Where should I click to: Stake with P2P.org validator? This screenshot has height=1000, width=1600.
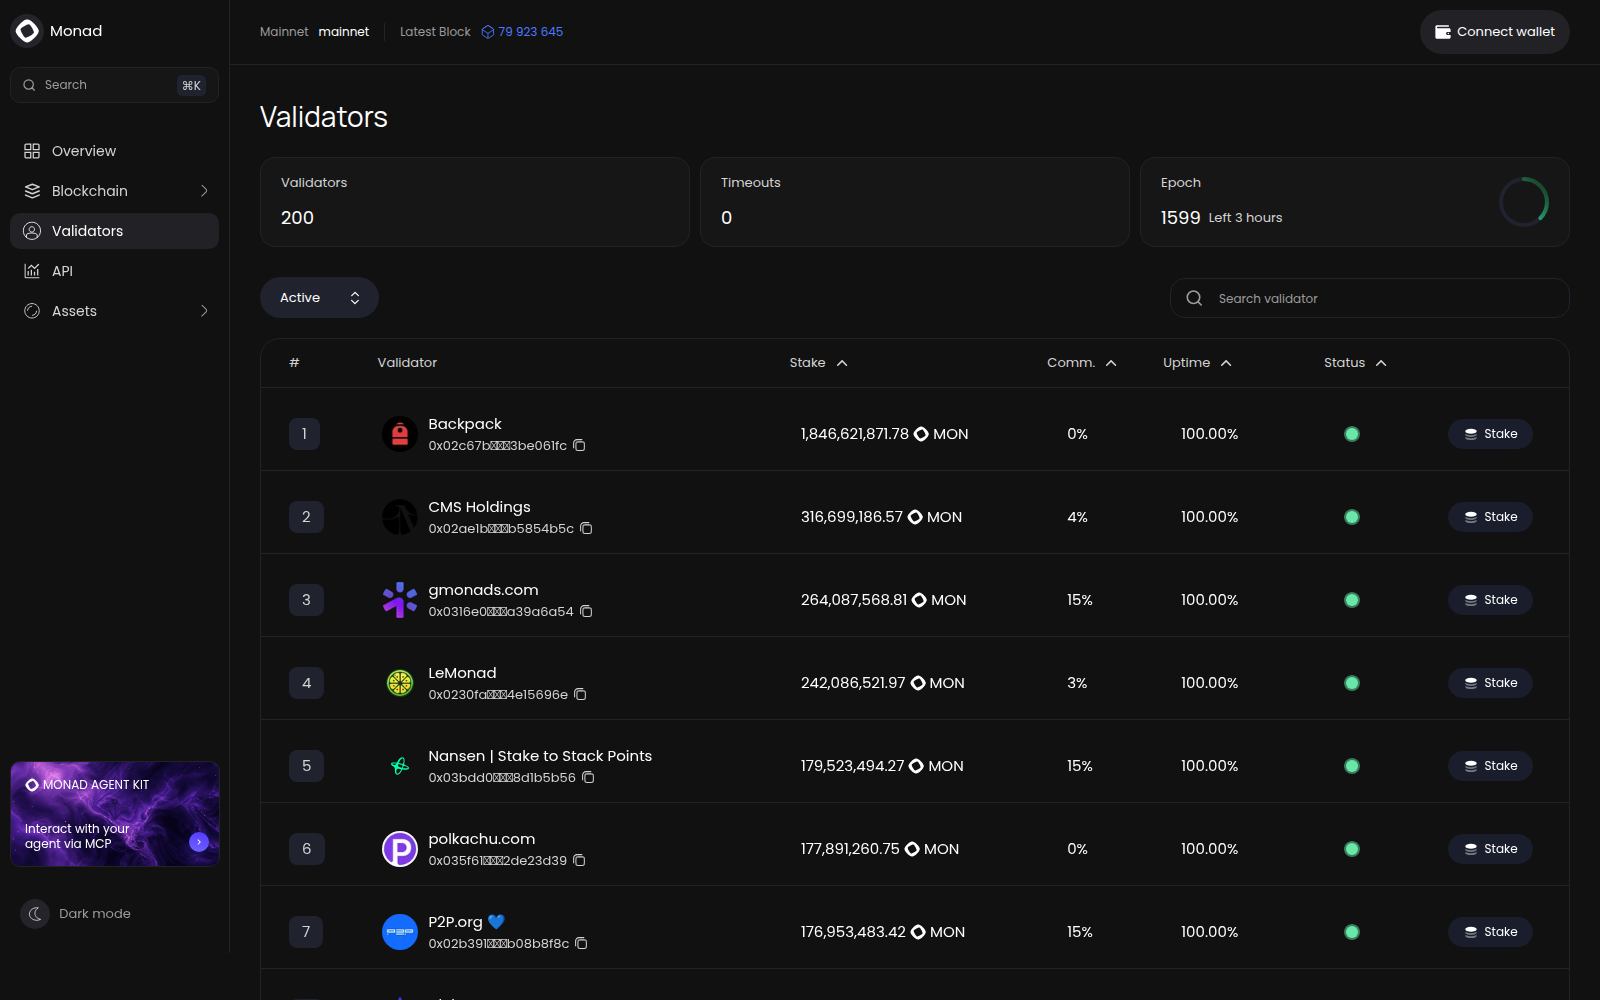tap(1490, 932)
